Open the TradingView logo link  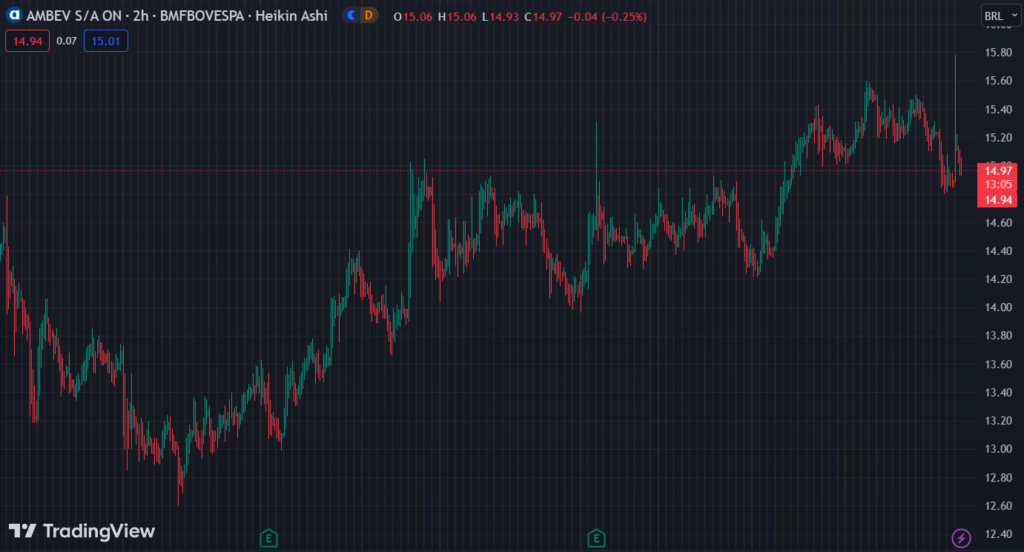coord(82,530)
